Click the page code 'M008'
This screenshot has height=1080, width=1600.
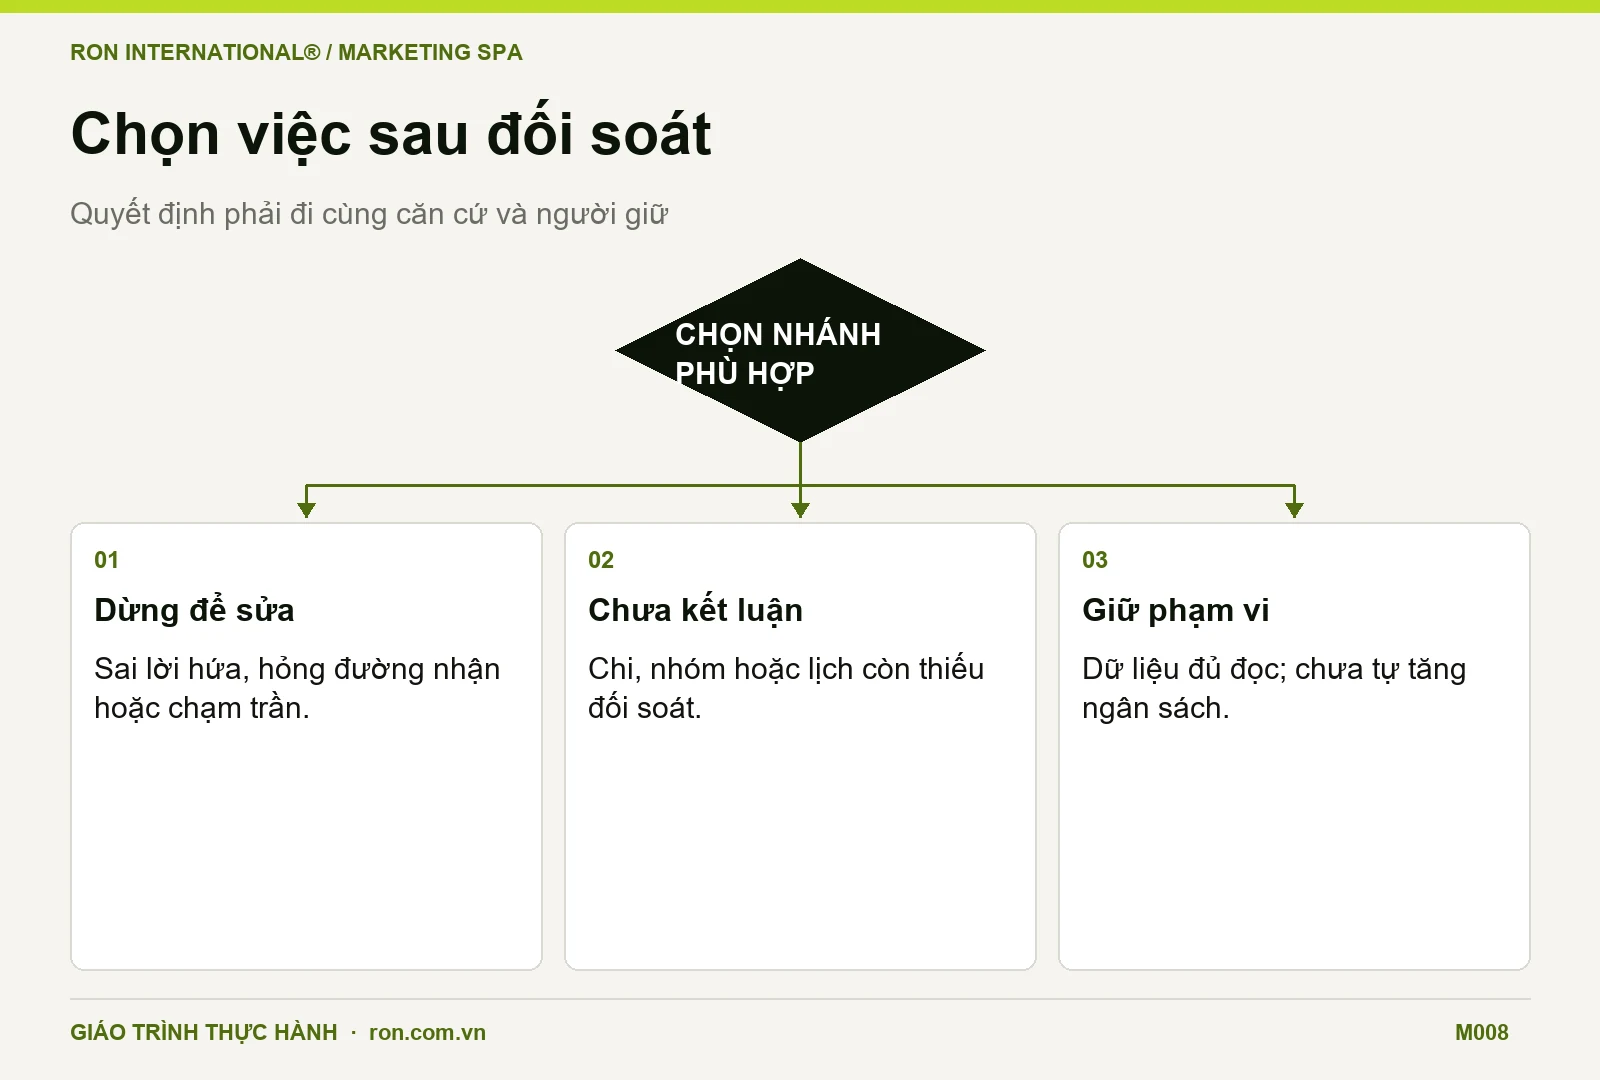(1481, 1033)
